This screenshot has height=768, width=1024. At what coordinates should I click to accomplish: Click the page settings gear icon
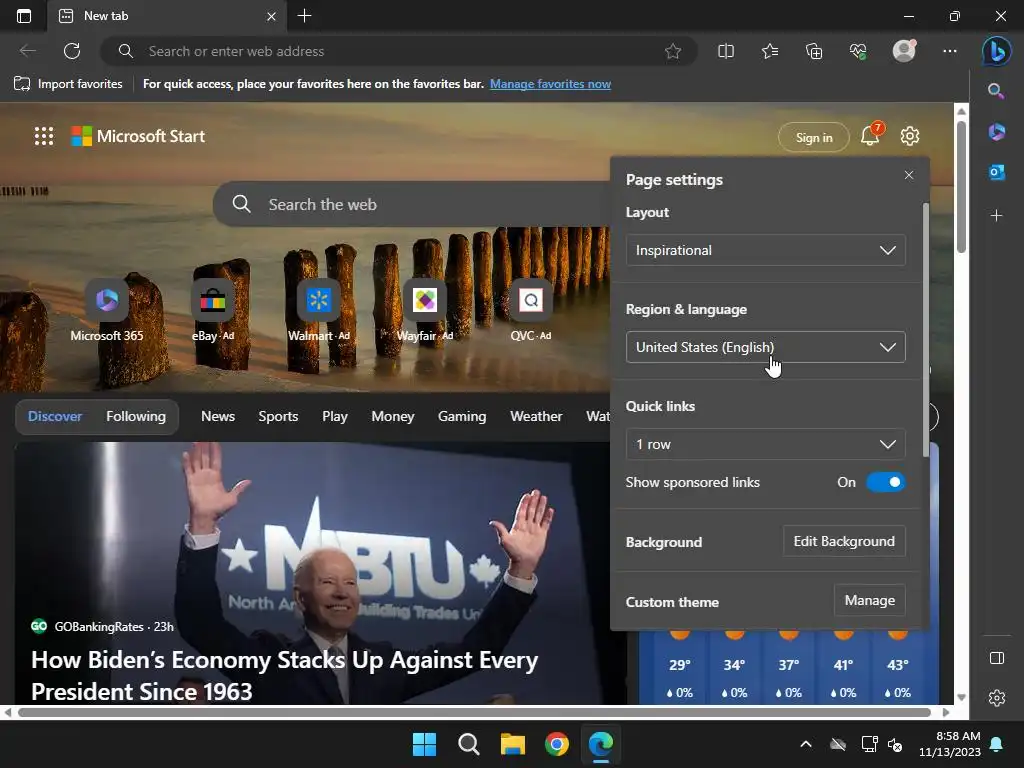pyautogui.click(x=910, y=136)
